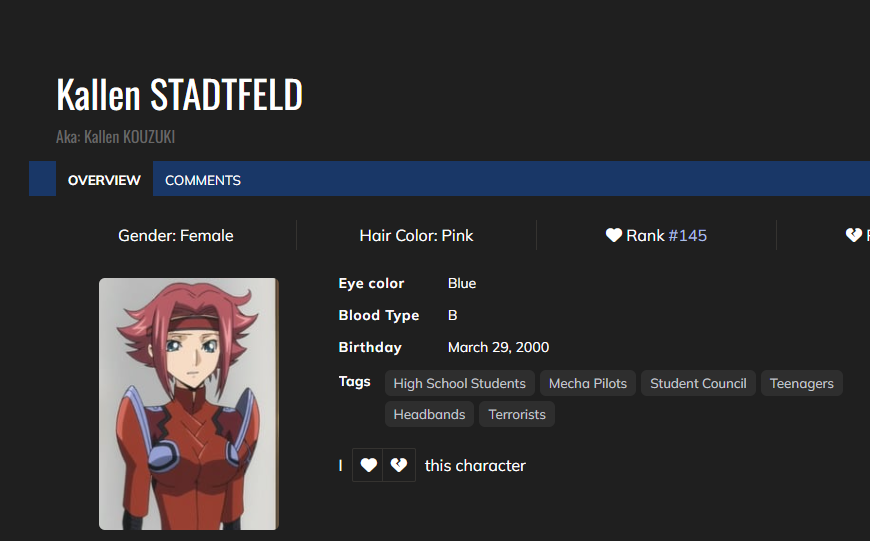Click Kallen's character portrait image
The image size is (870, 541).
coord(189,403)
